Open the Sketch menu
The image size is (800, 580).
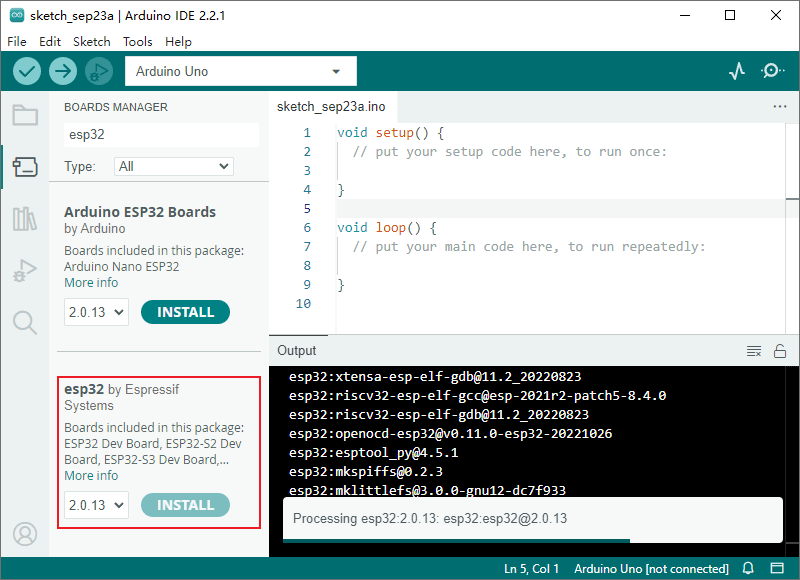click(x=92, y=42)
